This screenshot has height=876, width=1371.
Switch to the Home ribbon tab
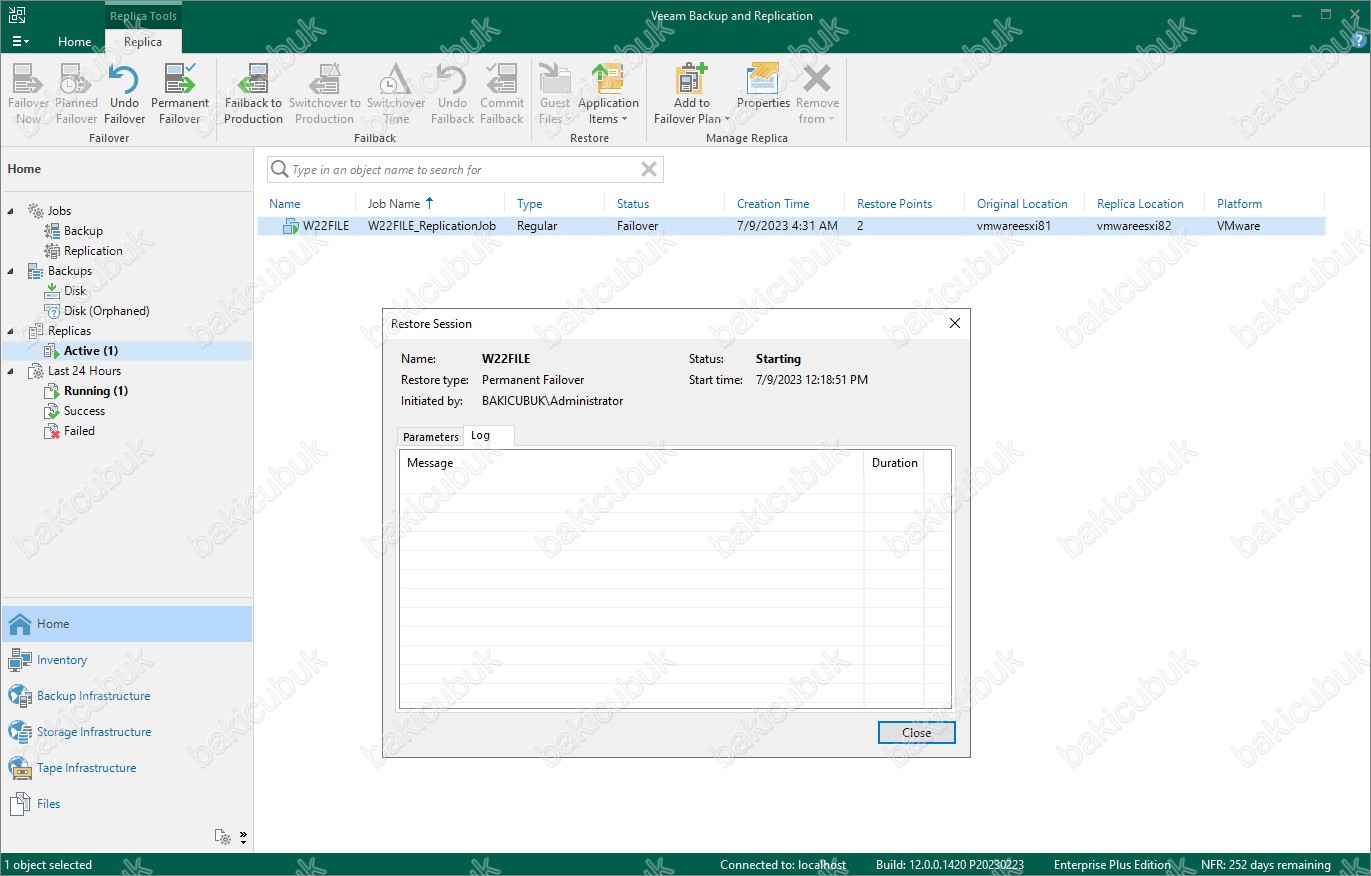pyautogui.click(x=74, y=42)
